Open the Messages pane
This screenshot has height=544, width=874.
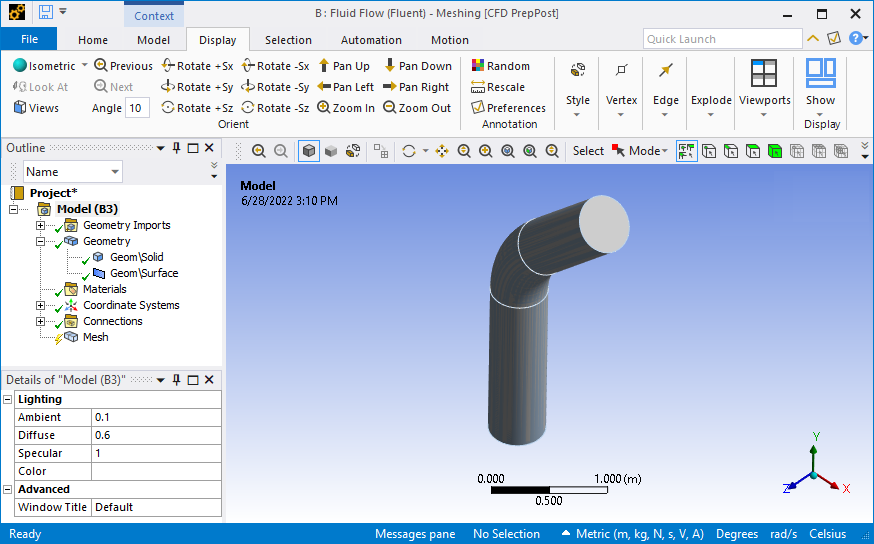coord(414,534)
